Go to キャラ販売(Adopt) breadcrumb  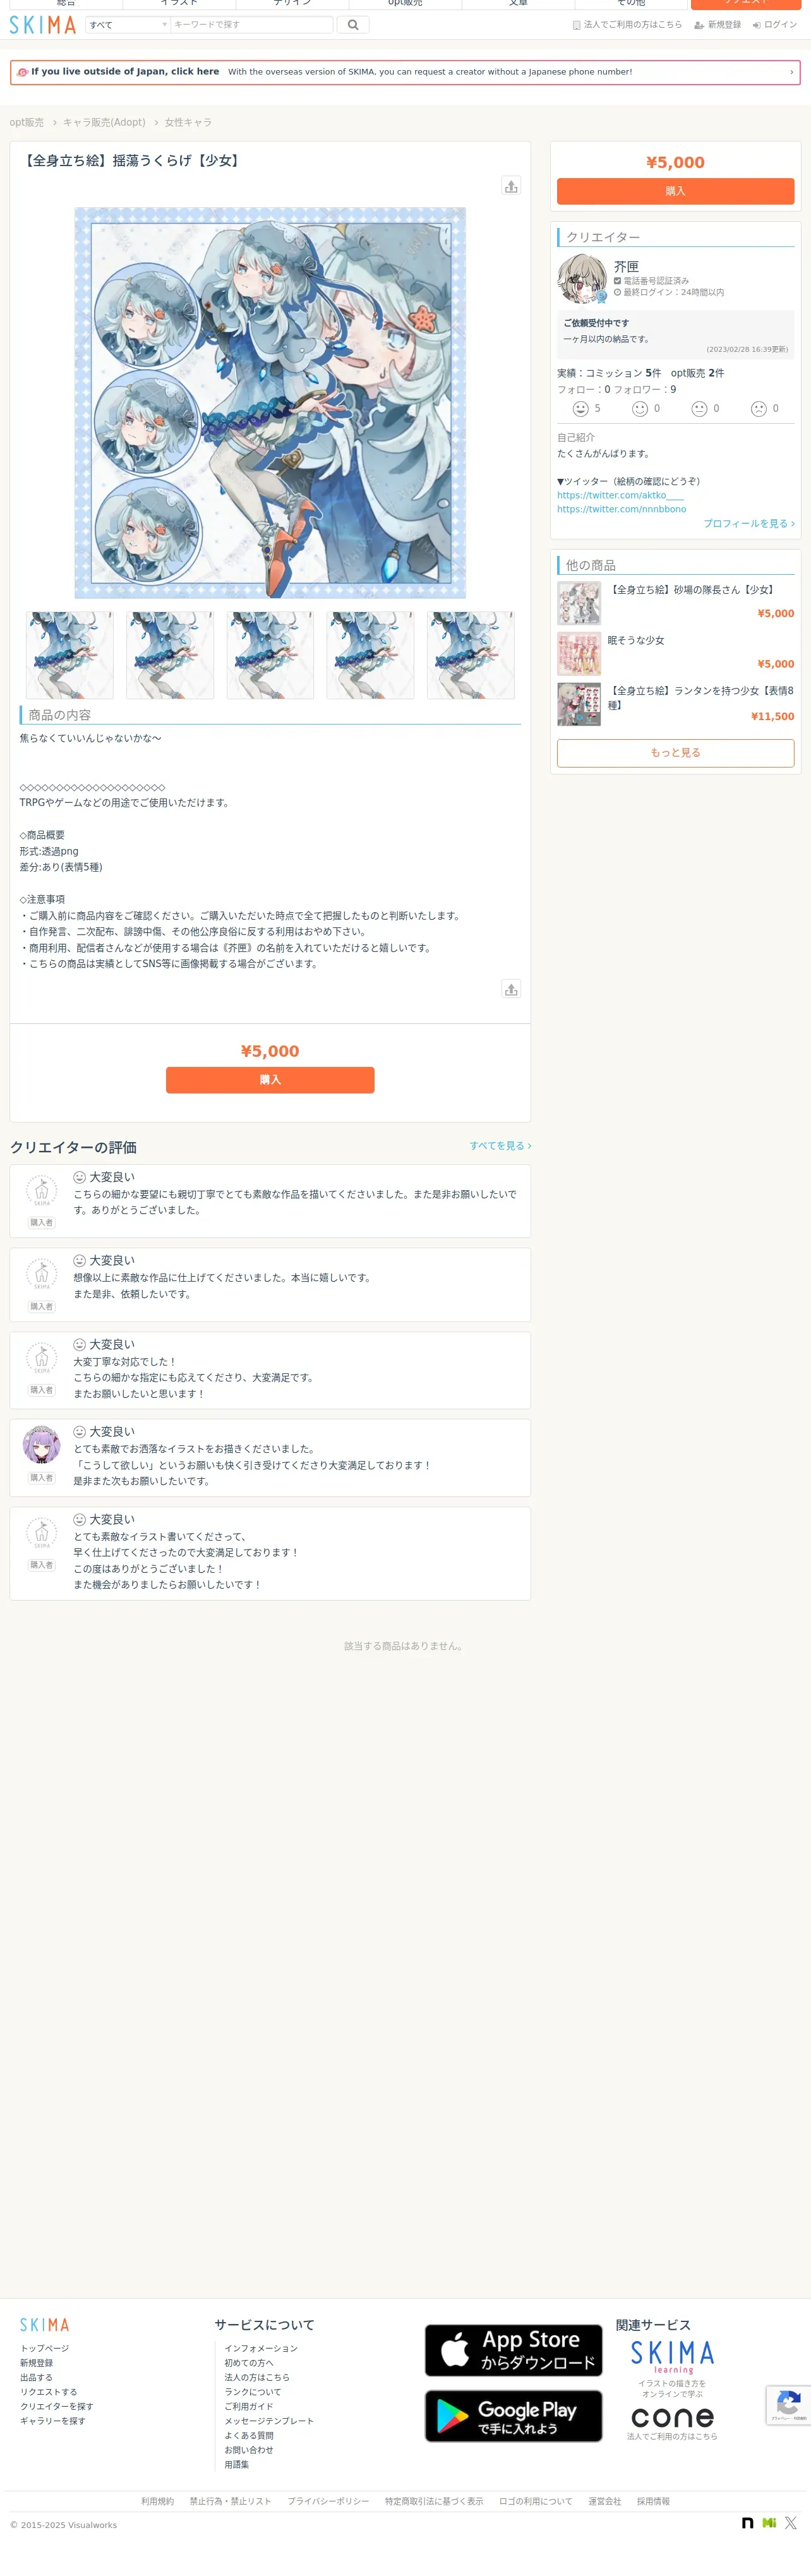(x=104, y=122)
